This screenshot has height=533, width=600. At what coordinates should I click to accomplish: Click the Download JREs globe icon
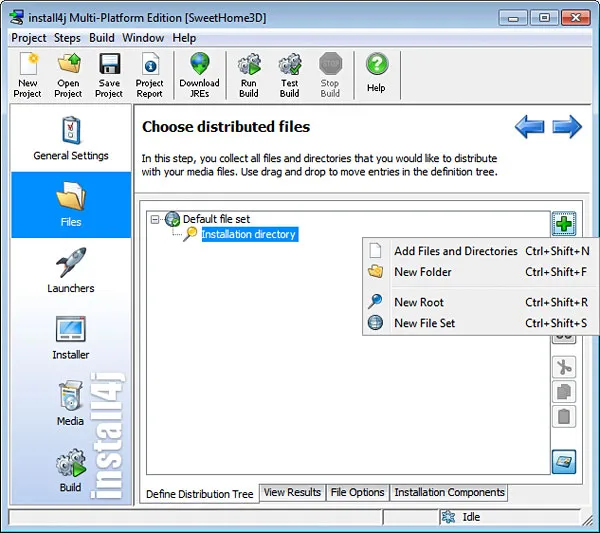click(199, 75)
